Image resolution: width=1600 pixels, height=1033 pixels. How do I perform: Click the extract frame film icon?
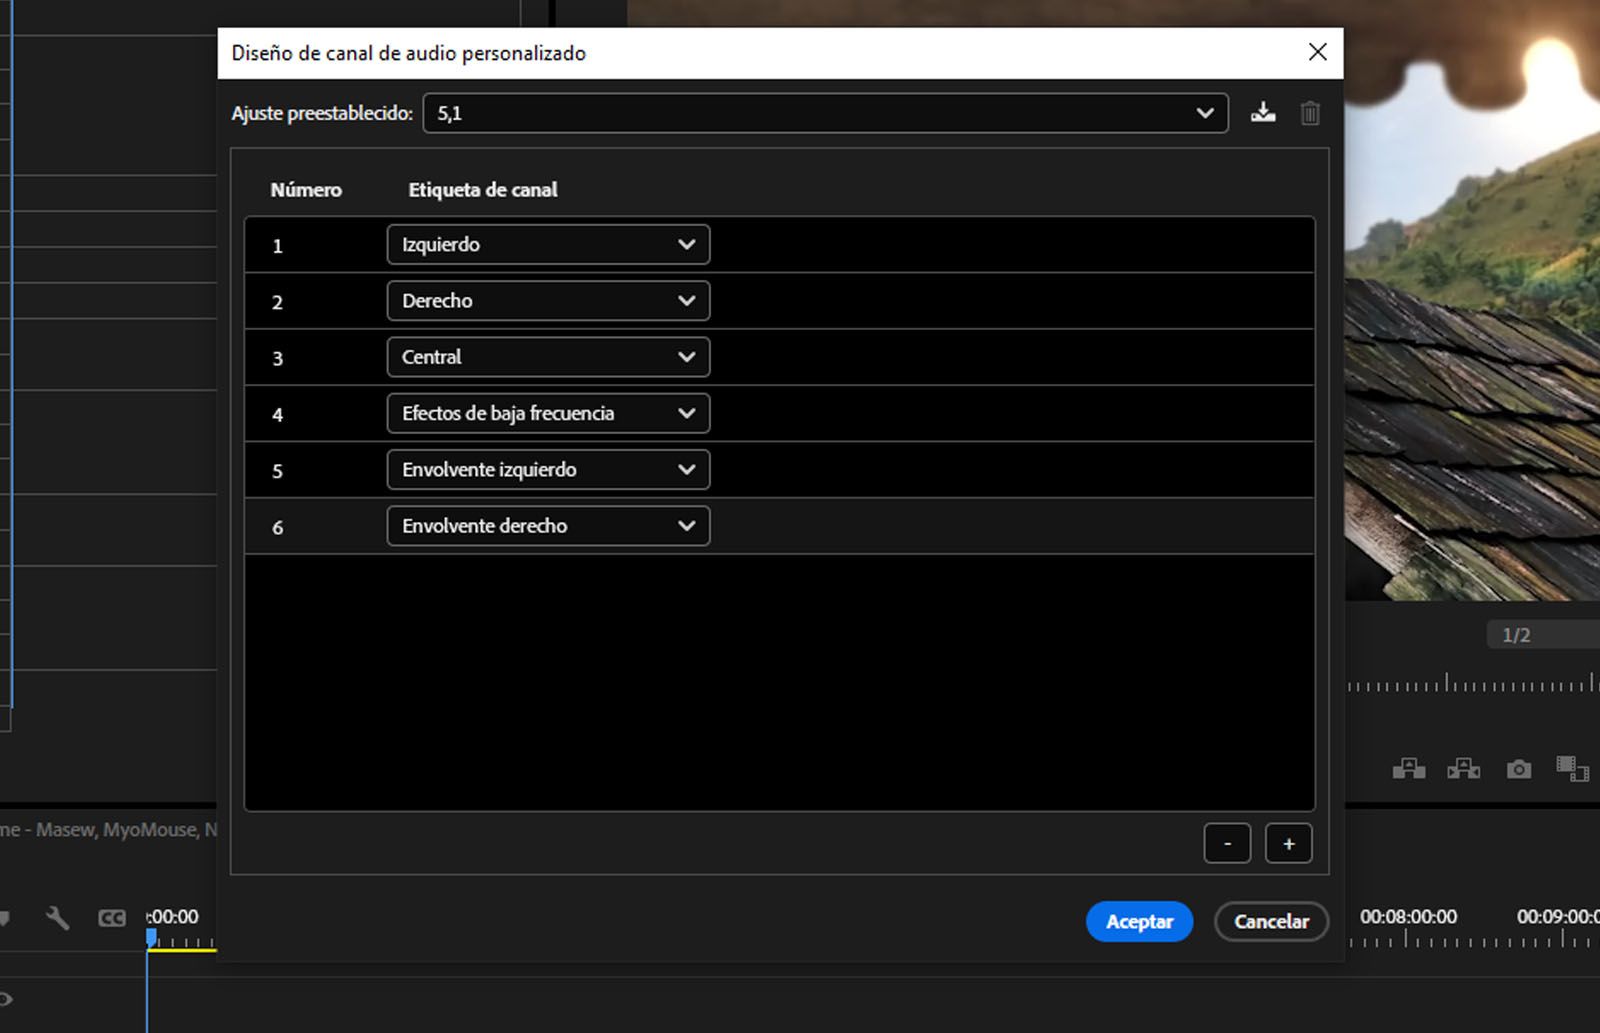tap(1571, 769)
